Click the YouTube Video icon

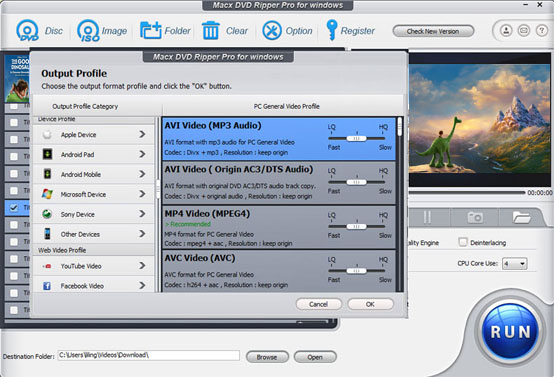click(x=47, y=266)
